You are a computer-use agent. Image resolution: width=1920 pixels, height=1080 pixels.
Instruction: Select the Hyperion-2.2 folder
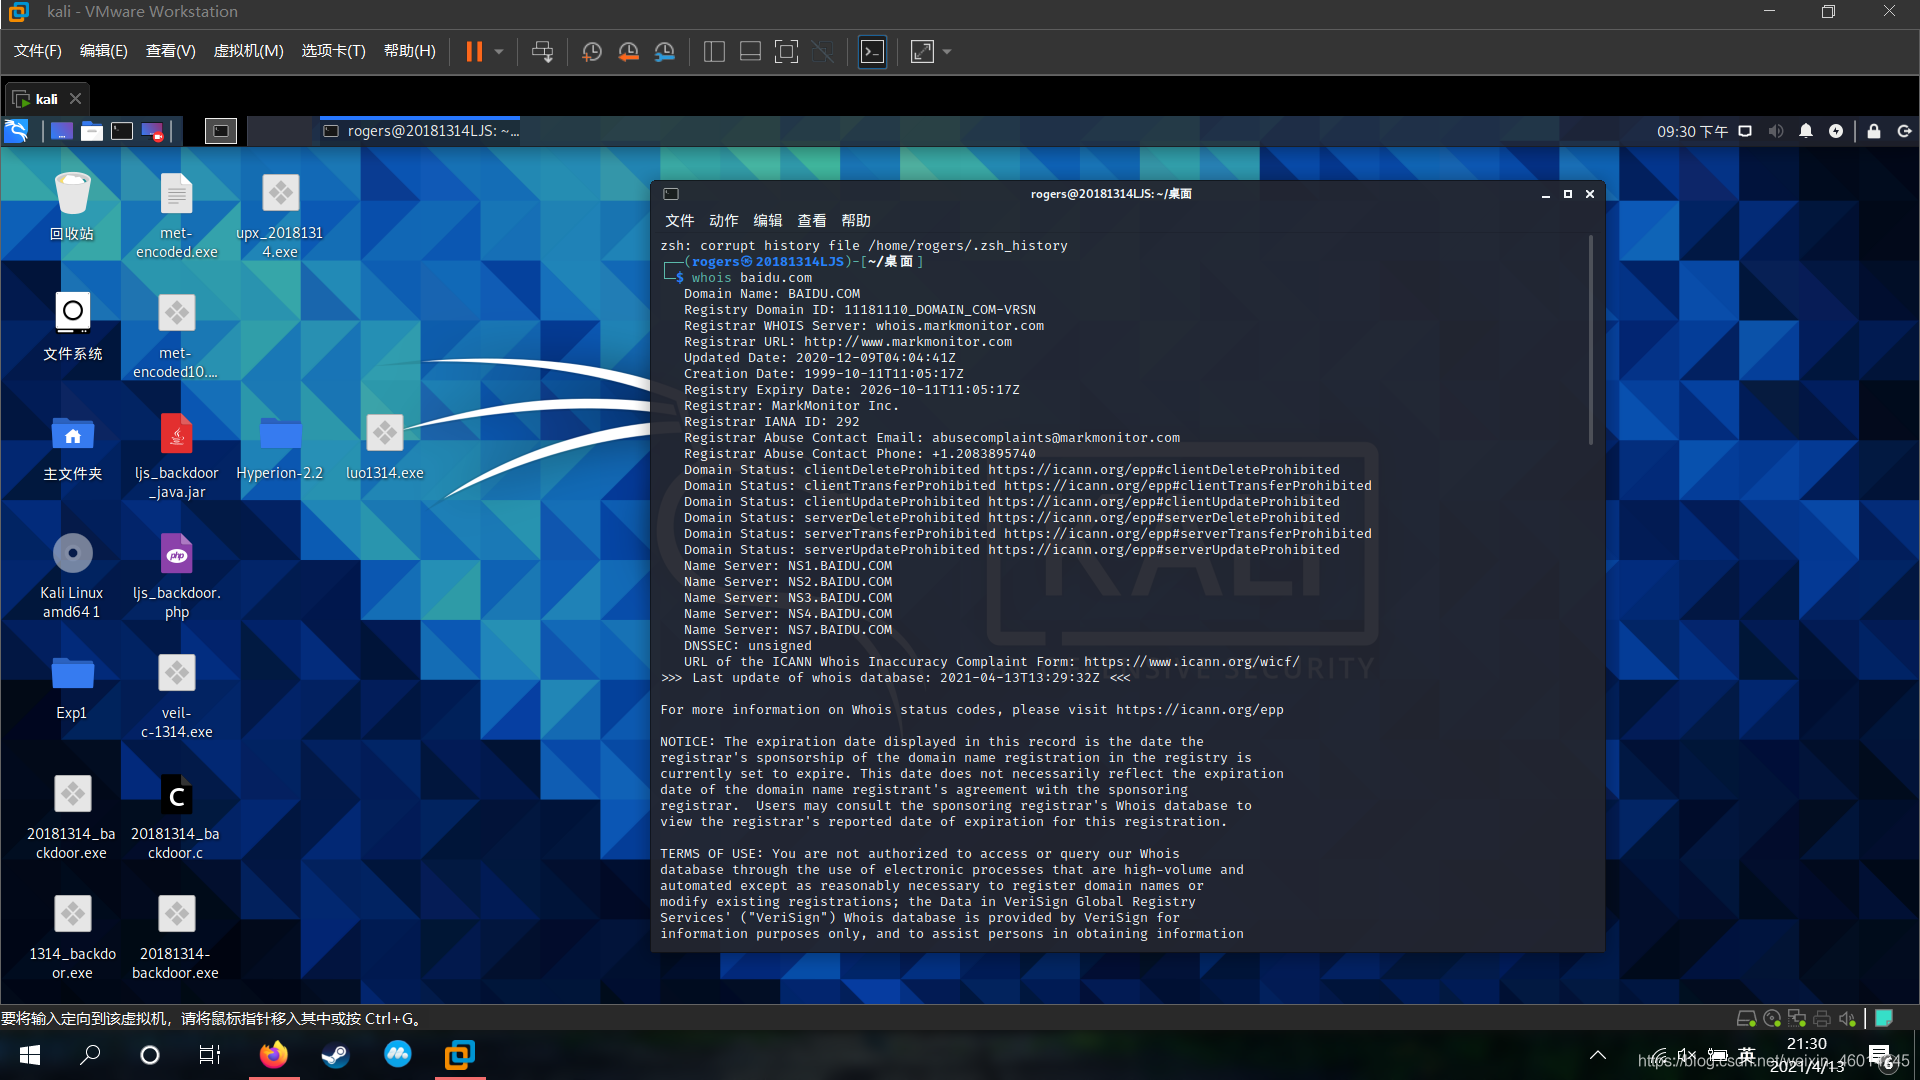(280, 447)
